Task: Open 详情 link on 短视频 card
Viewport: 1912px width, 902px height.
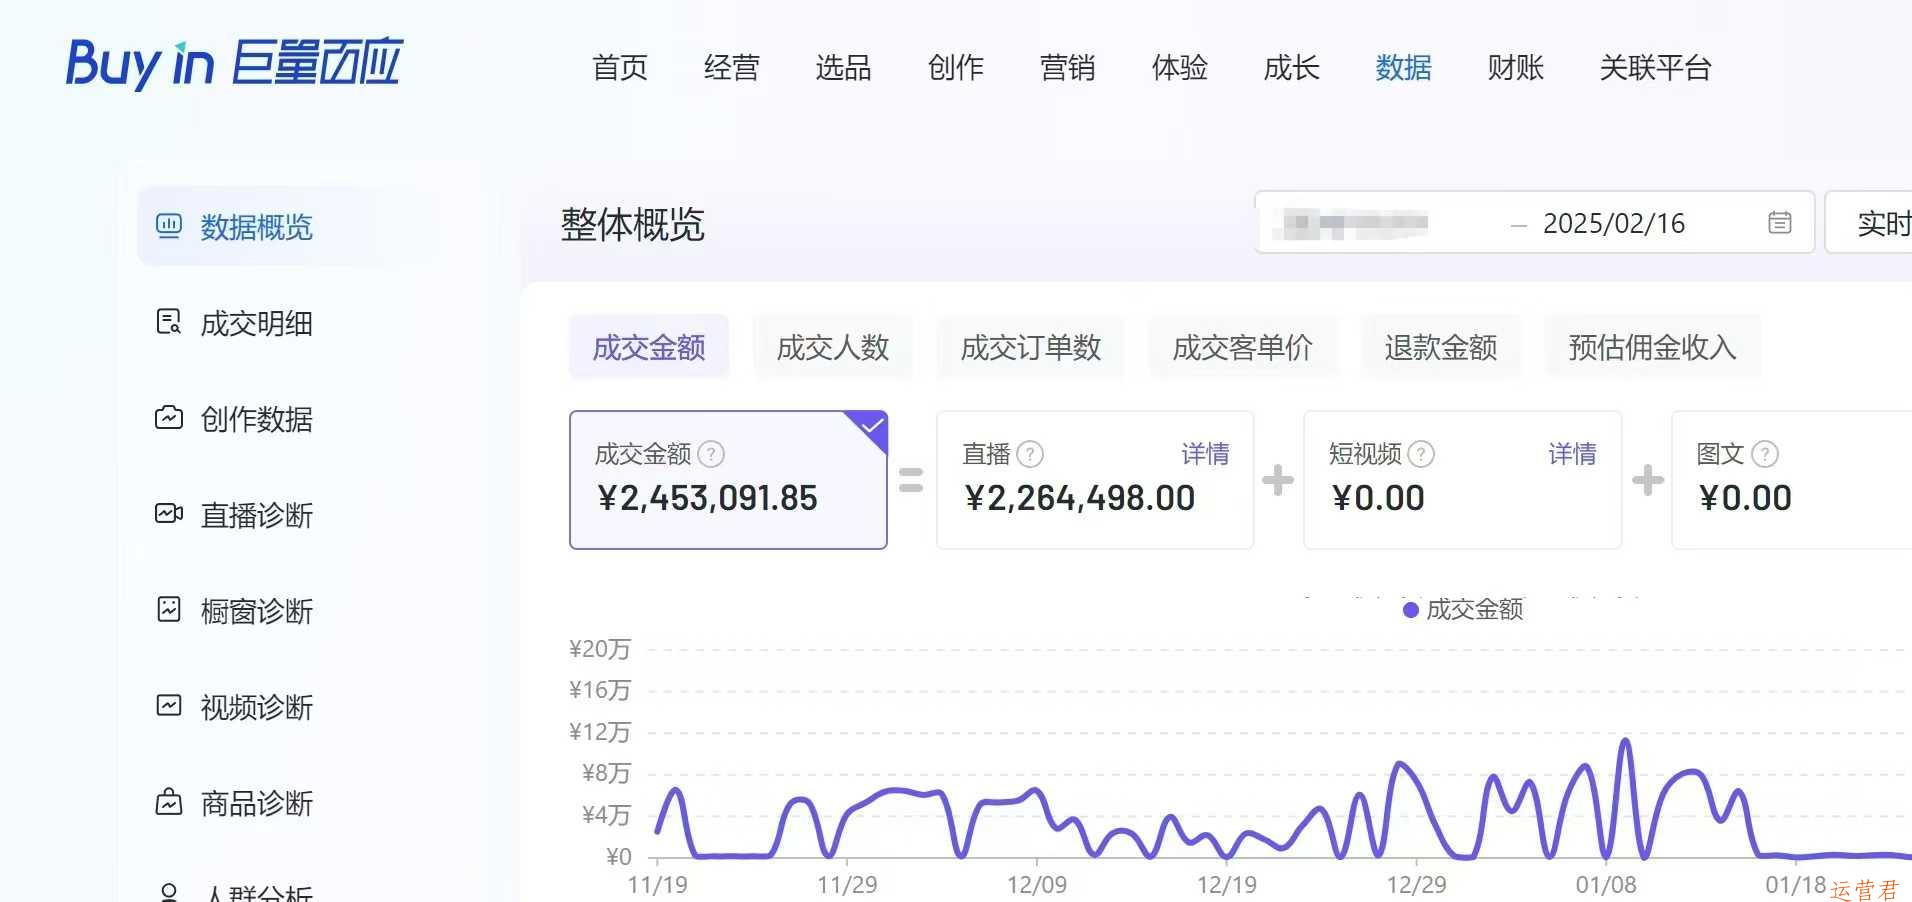Action: coord(1572,454)
